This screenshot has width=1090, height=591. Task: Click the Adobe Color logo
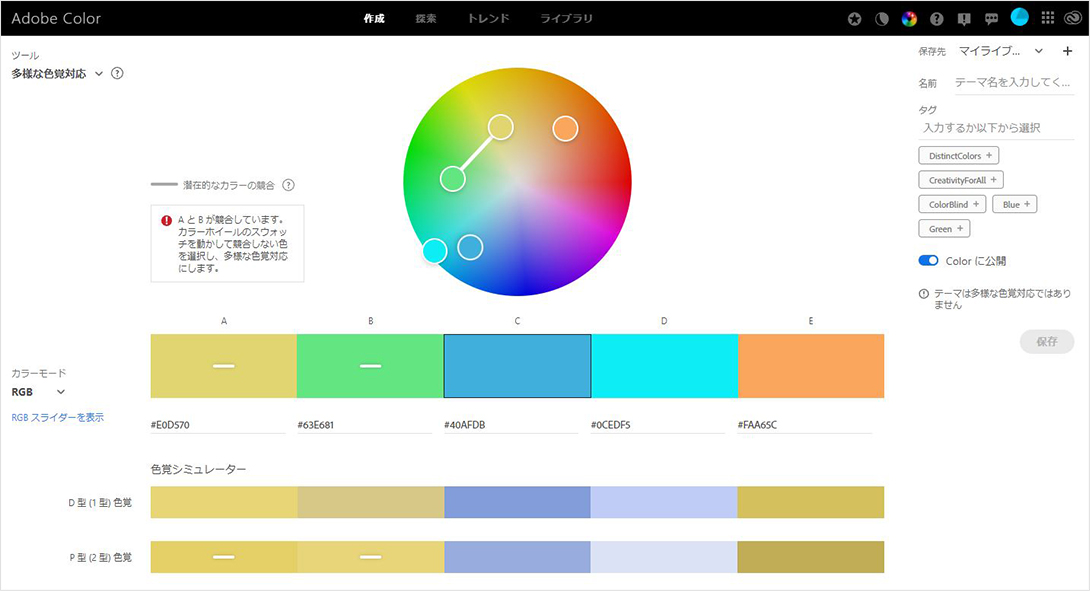tap(56, 19)
